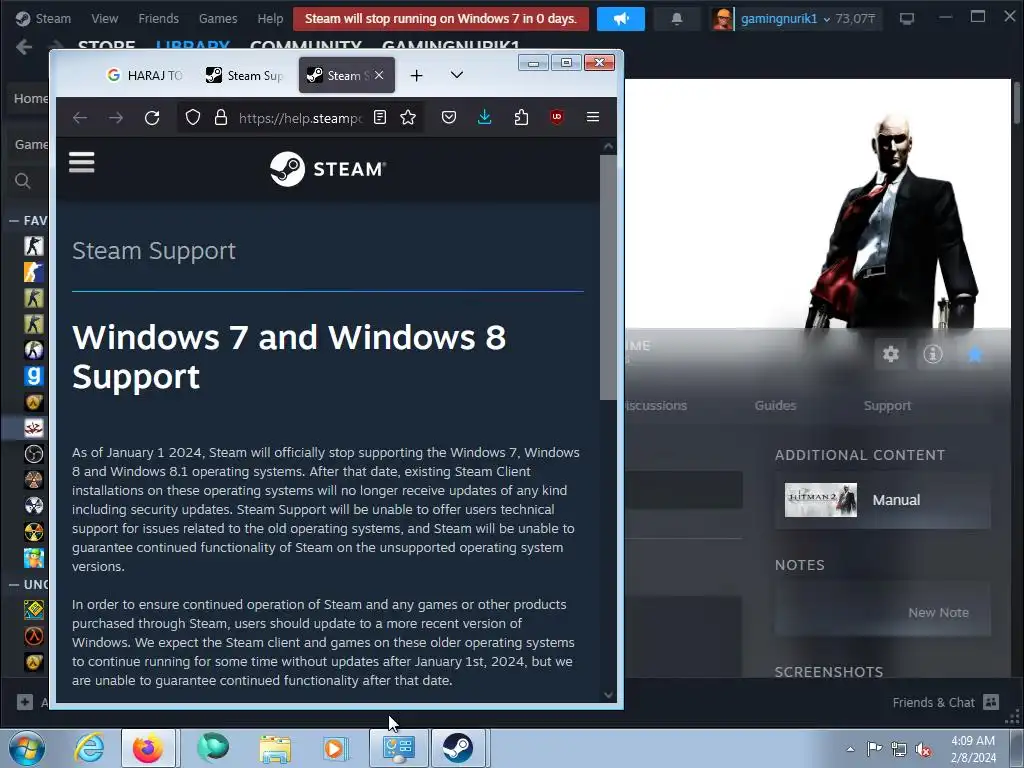Image resolution: width=1024 pixels, height=768 pixels.
Task: Open the Firefox extensions puzzle icon
Action: tap(521, 117)
